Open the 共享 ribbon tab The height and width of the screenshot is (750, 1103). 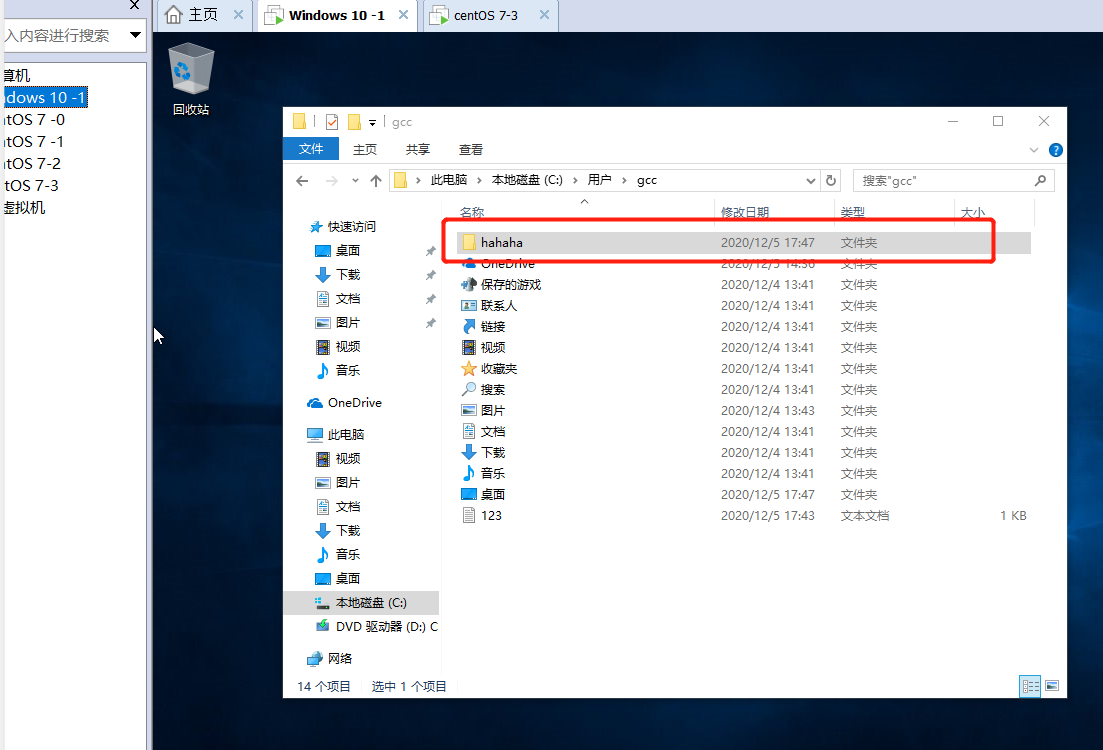click(418, 150)
